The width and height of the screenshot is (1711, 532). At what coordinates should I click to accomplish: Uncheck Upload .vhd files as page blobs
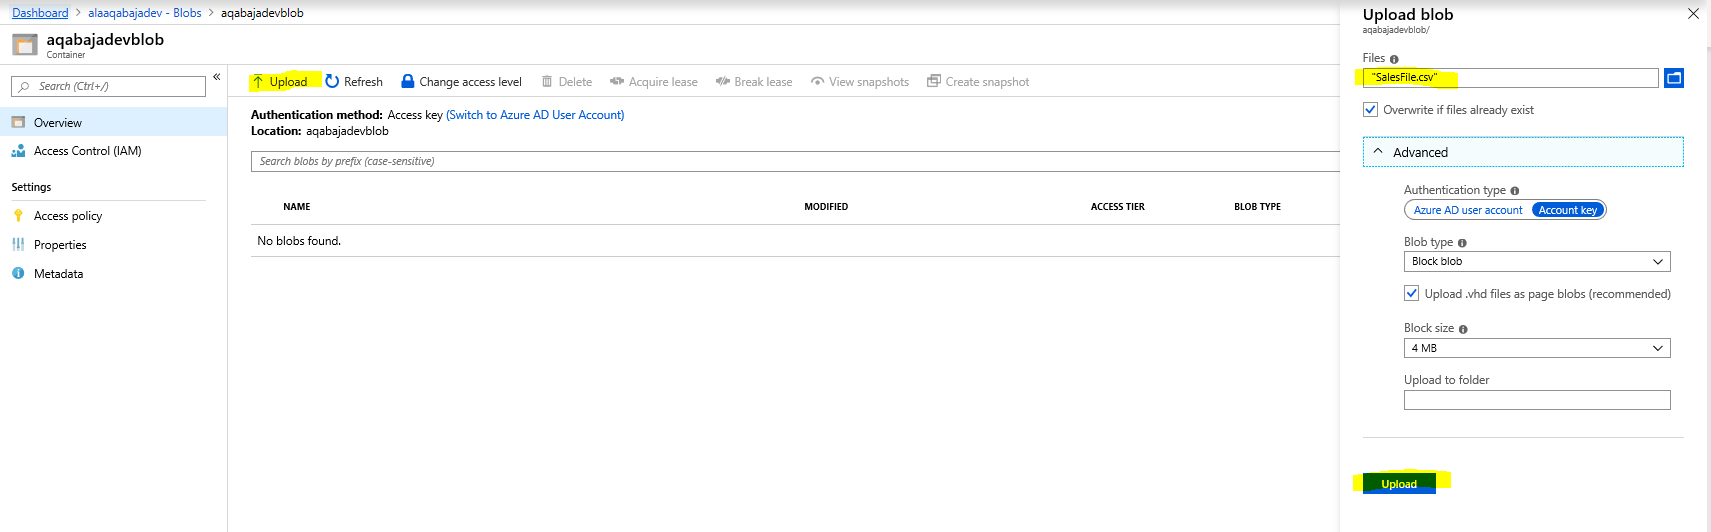[1411, 294]
